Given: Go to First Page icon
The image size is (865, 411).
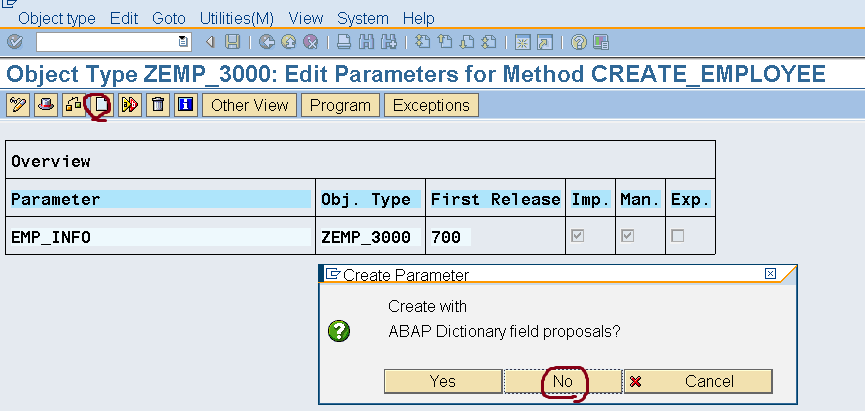Looking at the screenshot, I should 423,42.
